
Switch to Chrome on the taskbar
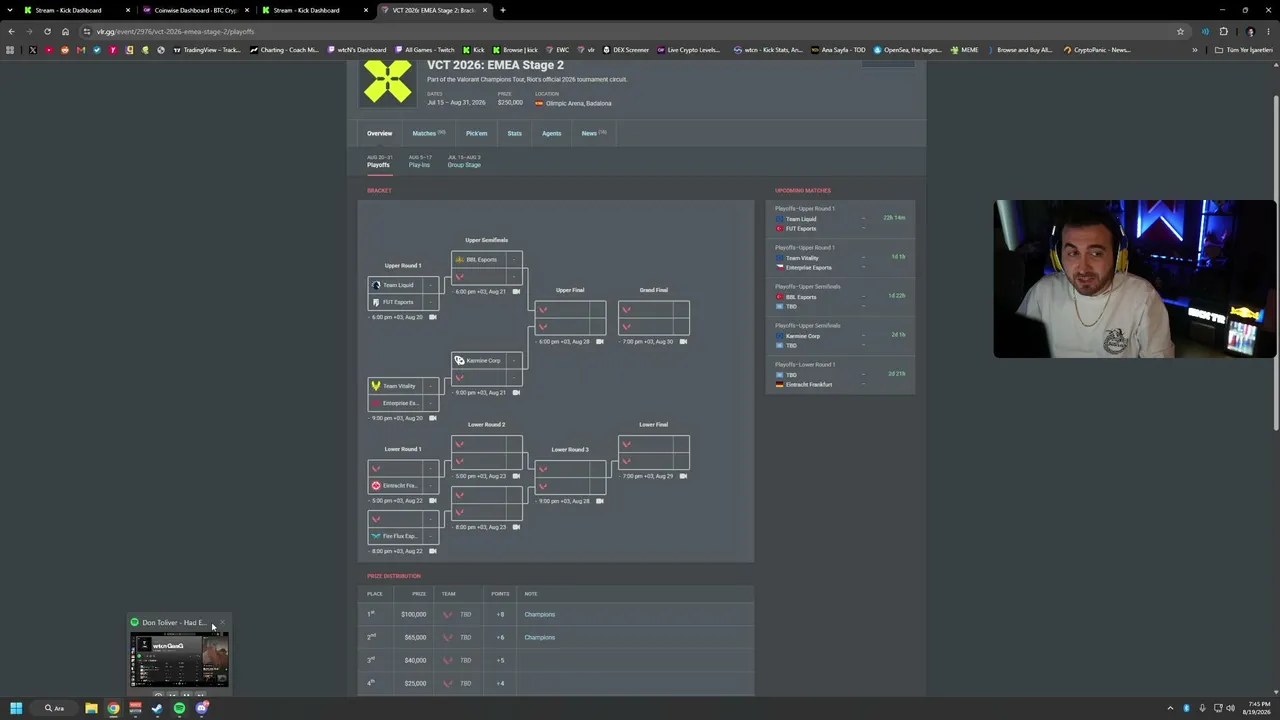[x=113, y=708]
